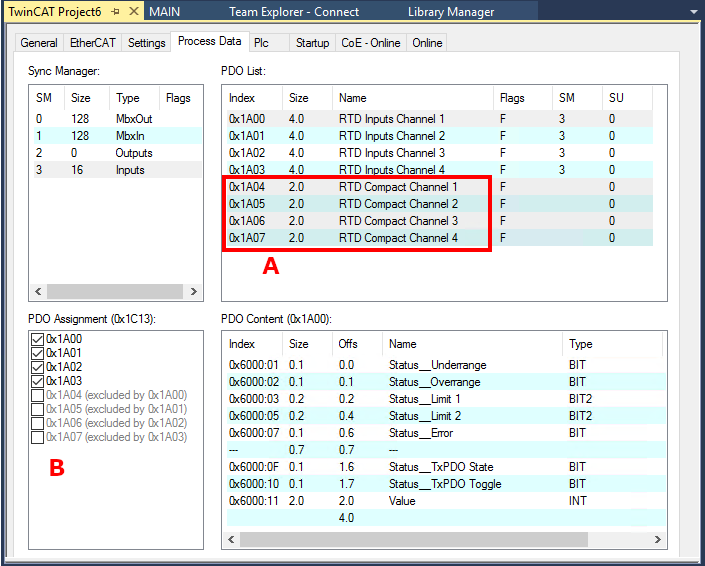Toggle the 0x1A02 PDO assignment checkbox

point(37,367)
